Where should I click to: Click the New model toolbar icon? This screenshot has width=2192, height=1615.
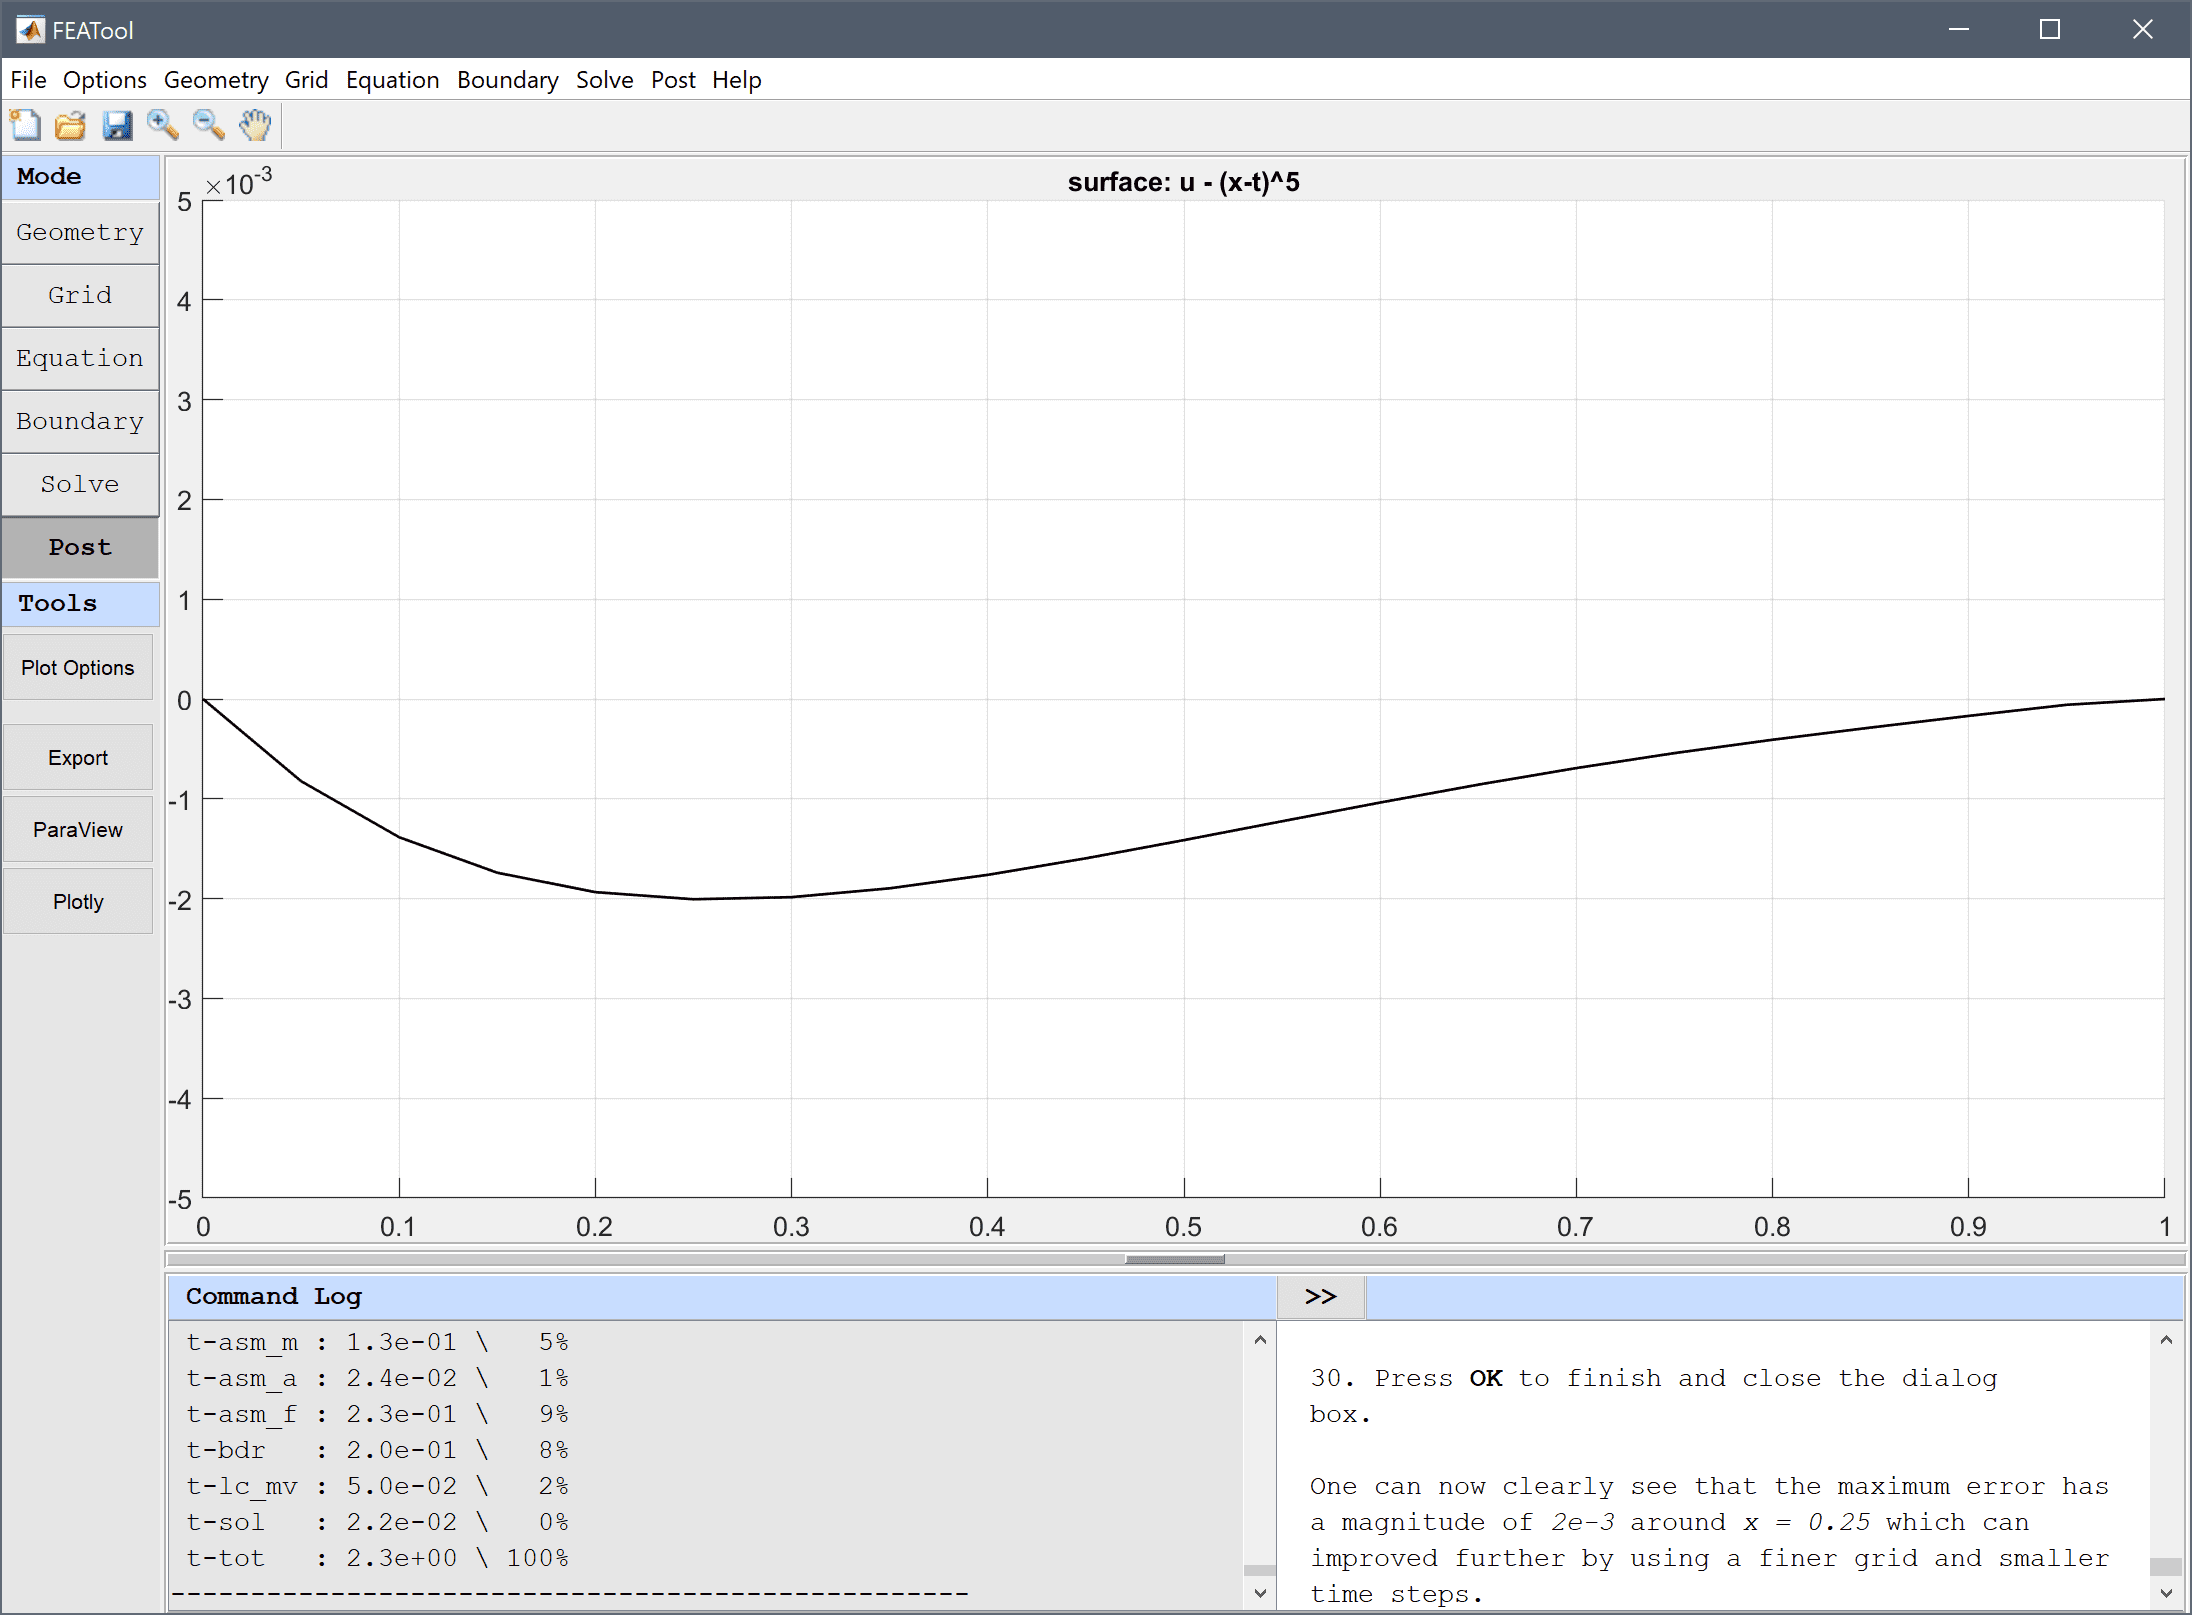25,126
